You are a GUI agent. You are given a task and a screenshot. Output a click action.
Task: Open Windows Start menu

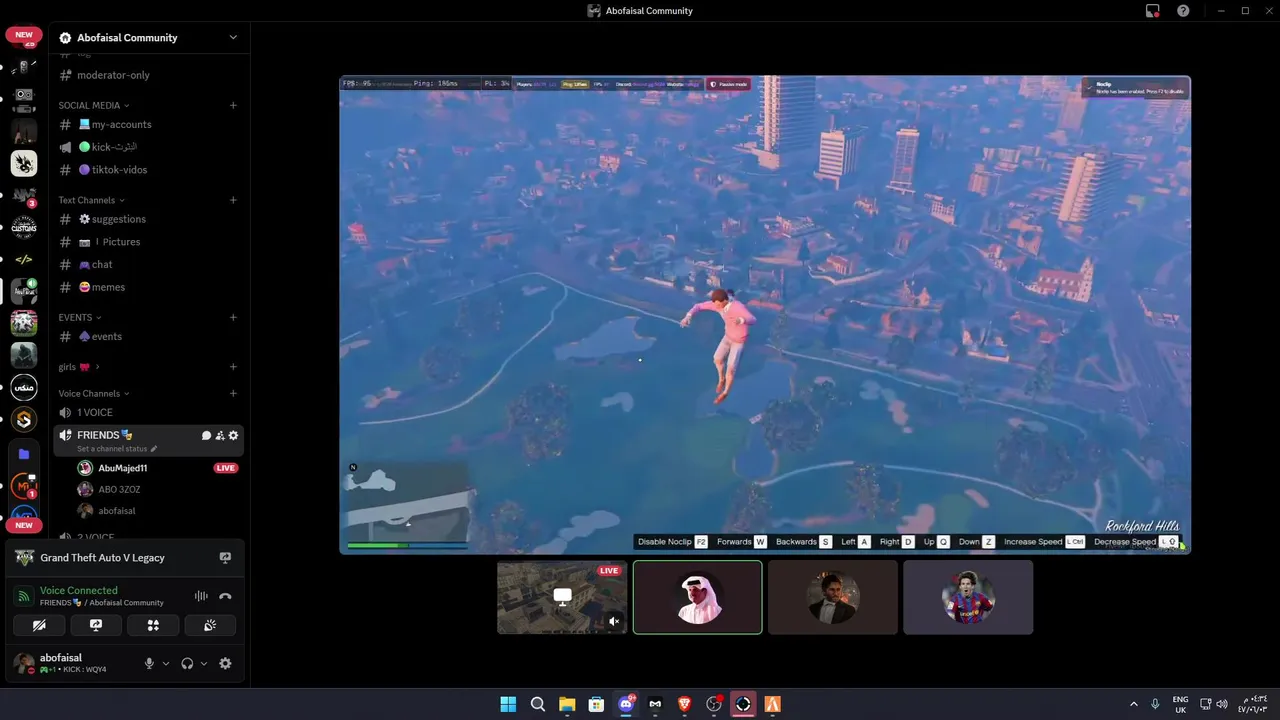pyautogui.click(x=508, y=704)
